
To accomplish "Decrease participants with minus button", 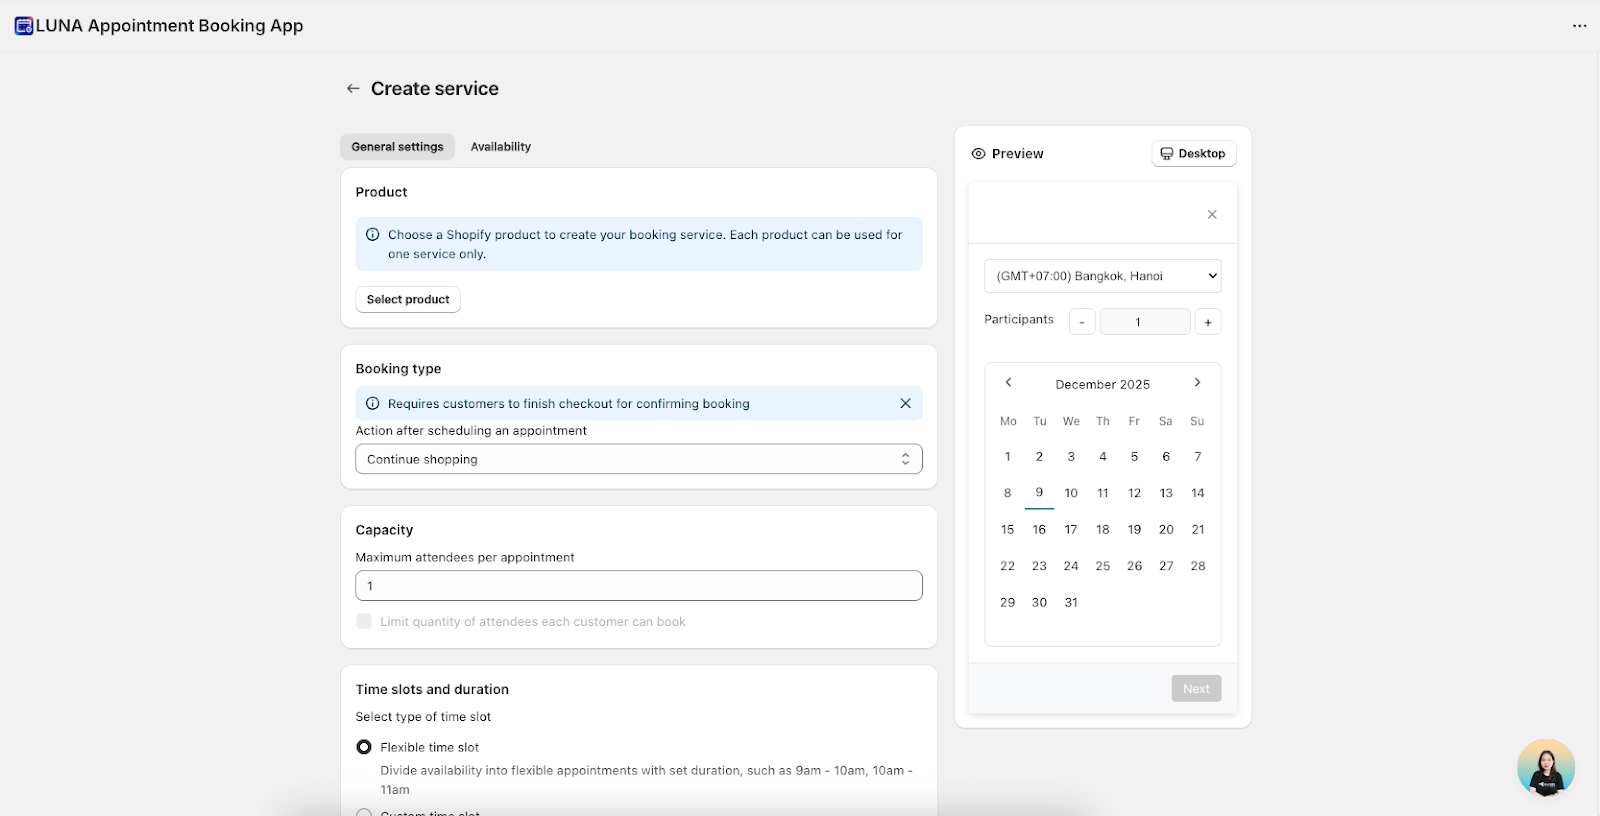I will coord(1082,322).
